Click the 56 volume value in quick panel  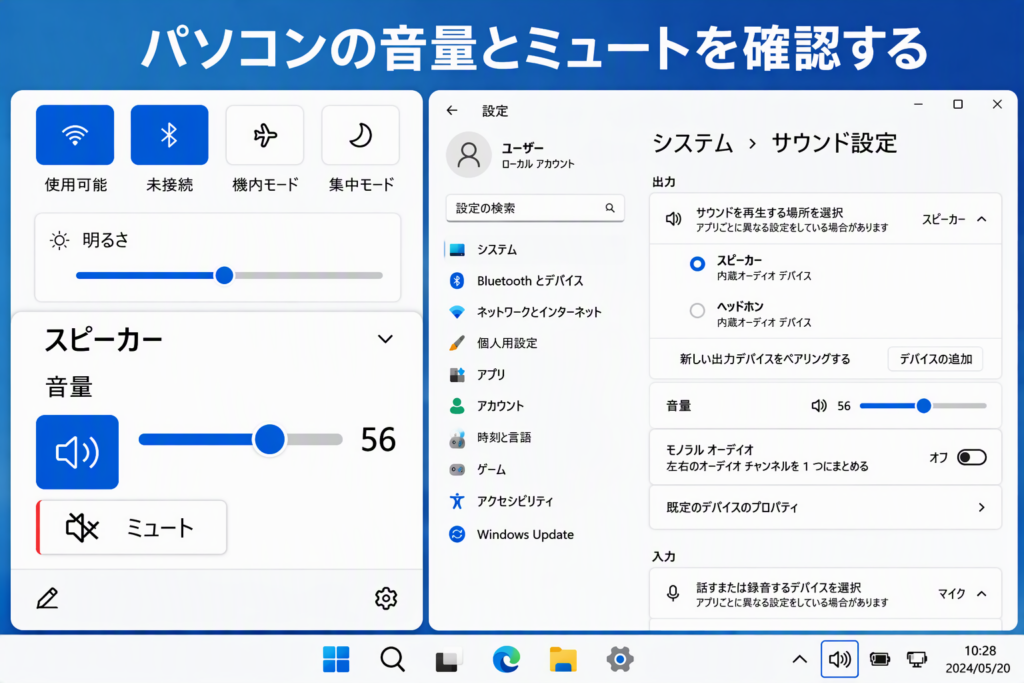(378, 439)
